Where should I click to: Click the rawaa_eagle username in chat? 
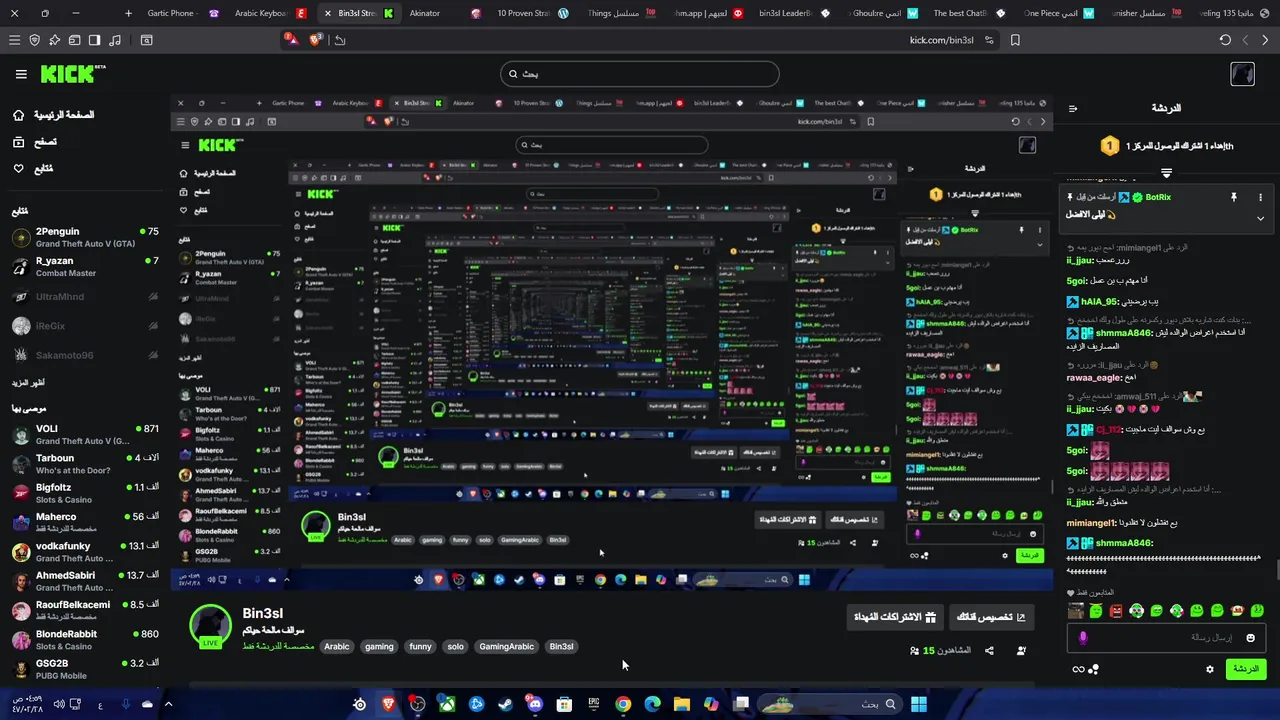(1093, 378)
